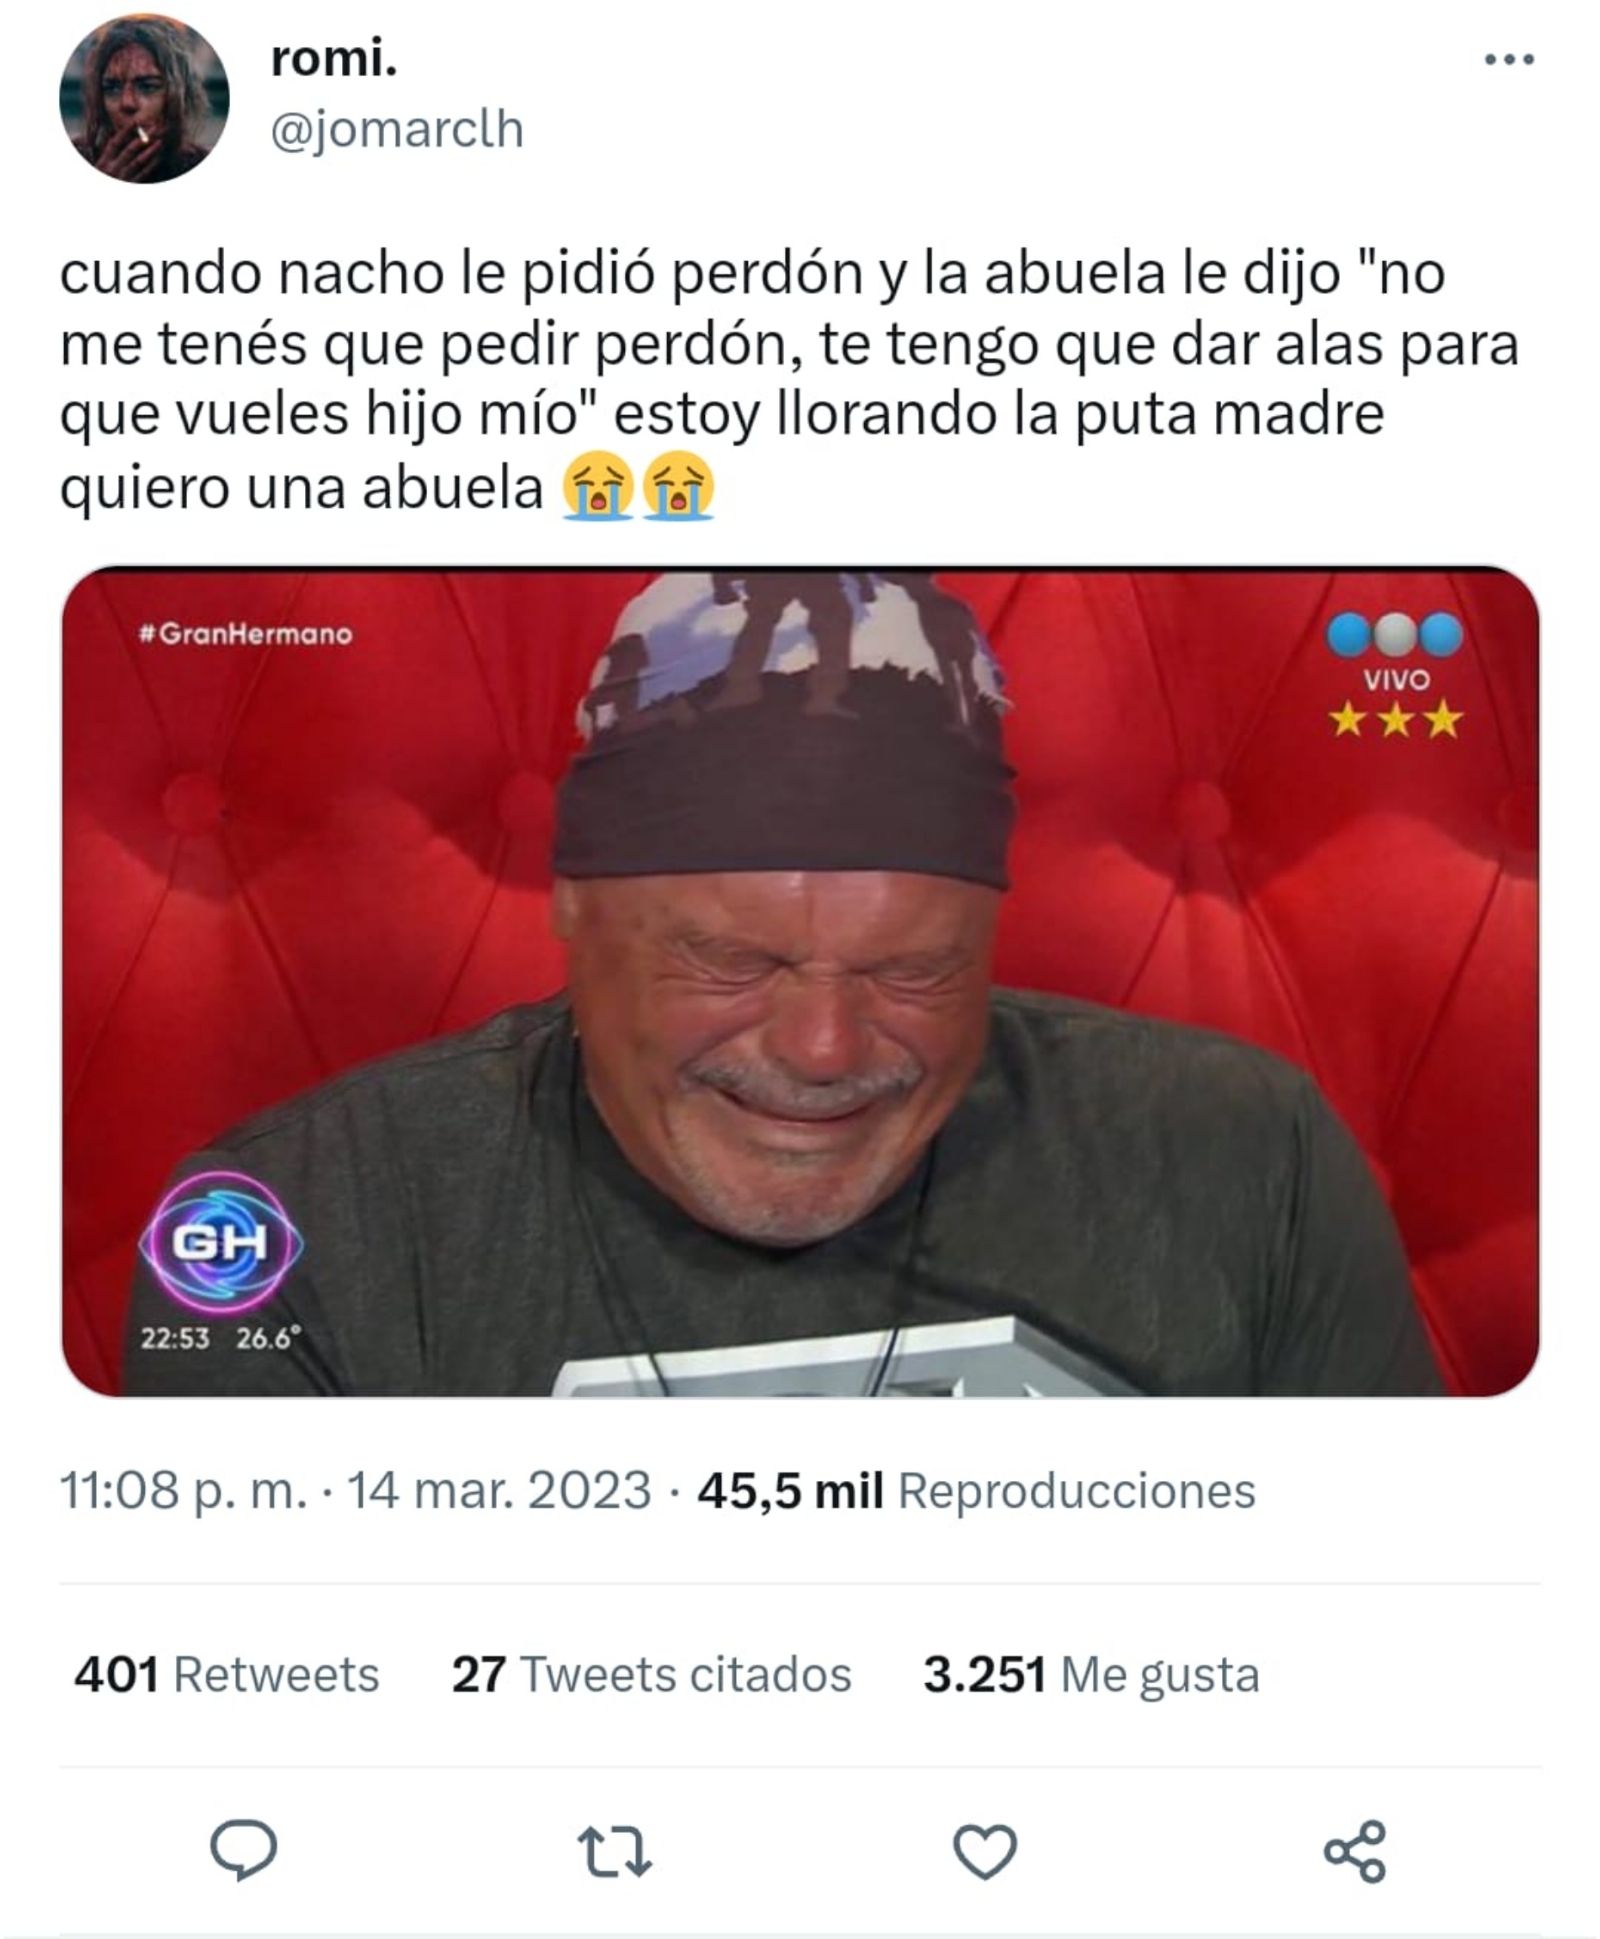1600x1939 pixels.
Task: Open the share icon options
Action: point(1354,1852)
